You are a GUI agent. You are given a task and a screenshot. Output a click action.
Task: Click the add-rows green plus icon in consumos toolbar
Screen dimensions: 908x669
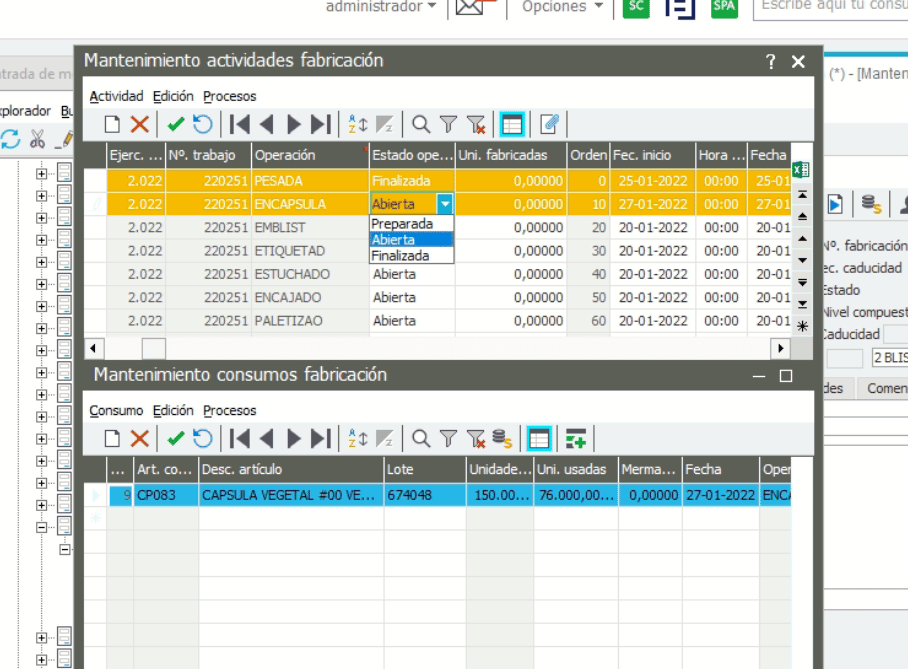click(576, 439)
